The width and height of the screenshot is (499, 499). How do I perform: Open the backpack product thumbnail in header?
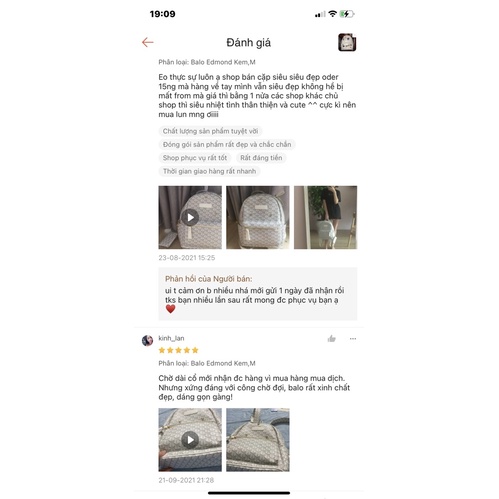pos(347,42)
